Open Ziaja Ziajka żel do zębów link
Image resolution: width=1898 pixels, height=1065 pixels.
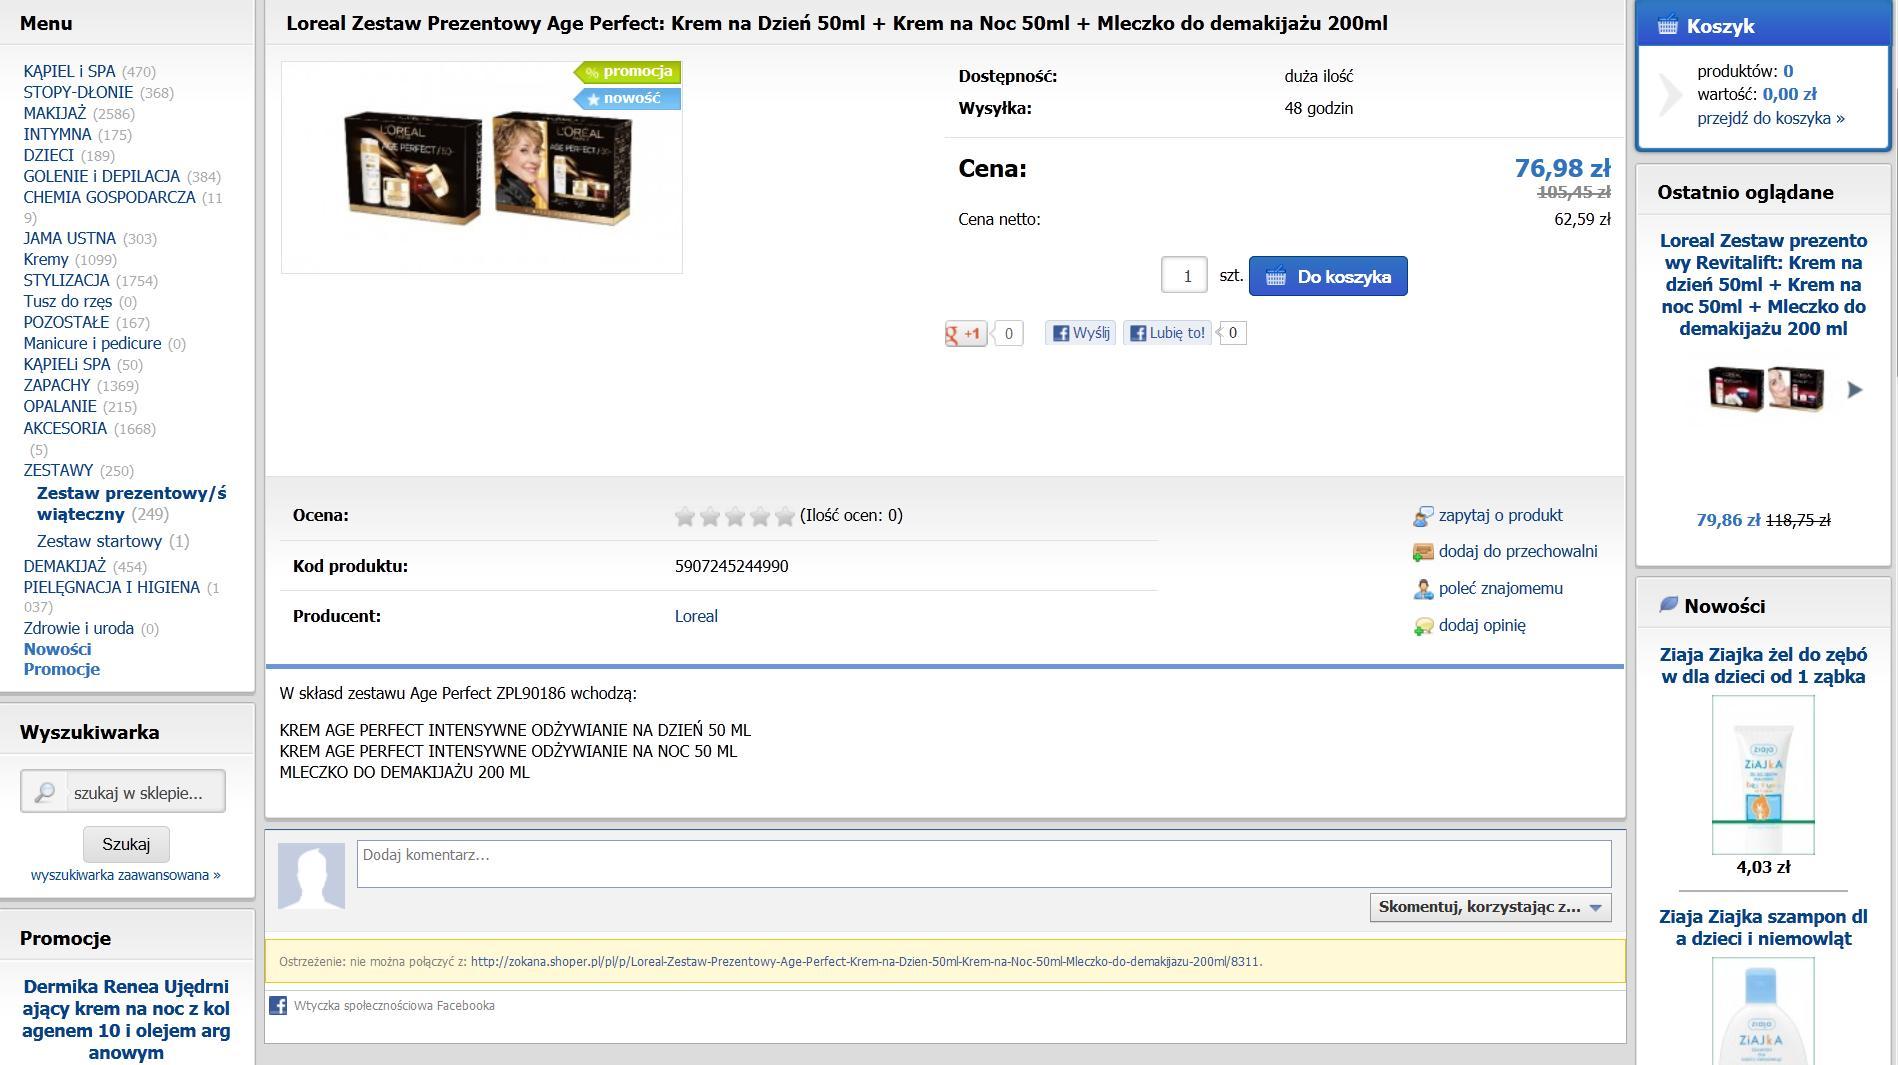[1763, 666]
